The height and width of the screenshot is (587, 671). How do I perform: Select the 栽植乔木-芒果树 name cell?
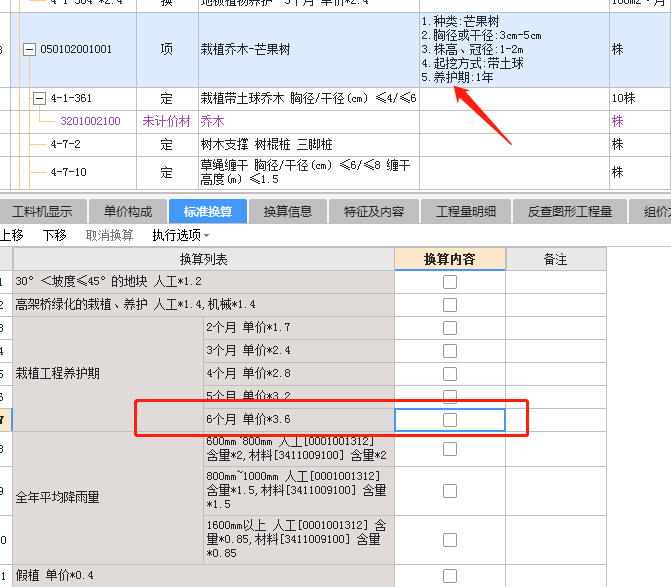tap(309, 50)
